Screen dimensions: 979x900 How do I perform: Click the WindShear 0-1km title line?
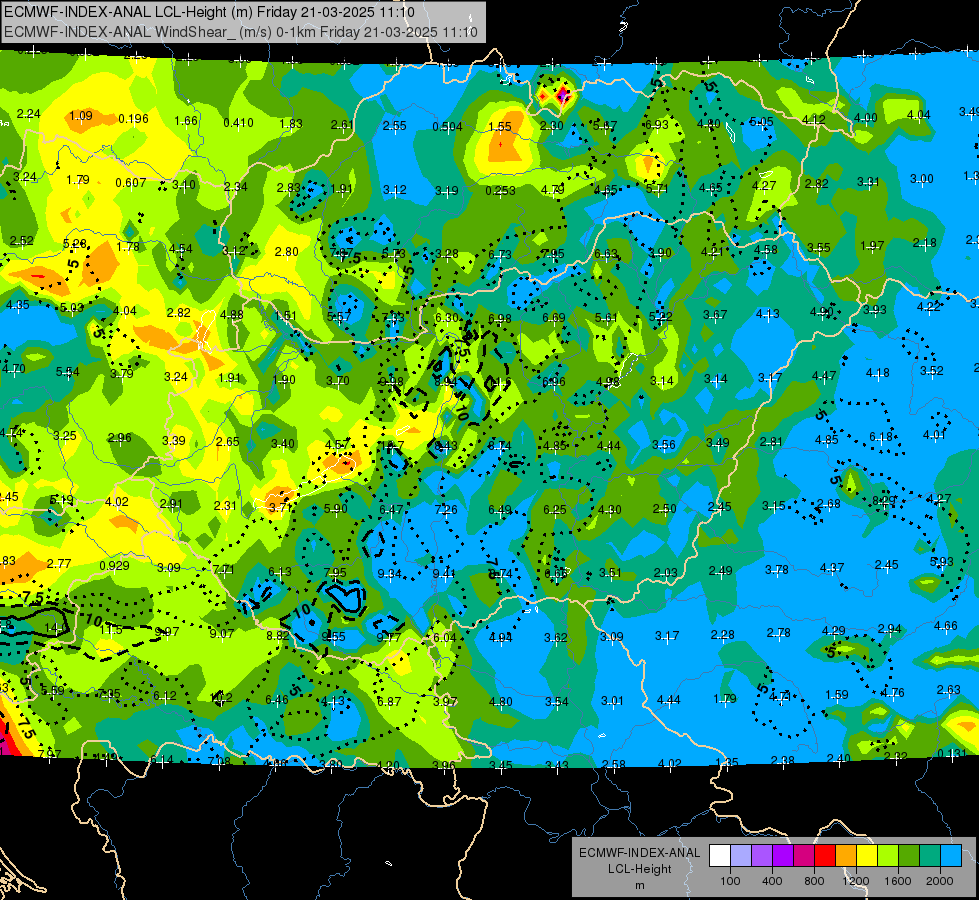[x=241, y=32]
